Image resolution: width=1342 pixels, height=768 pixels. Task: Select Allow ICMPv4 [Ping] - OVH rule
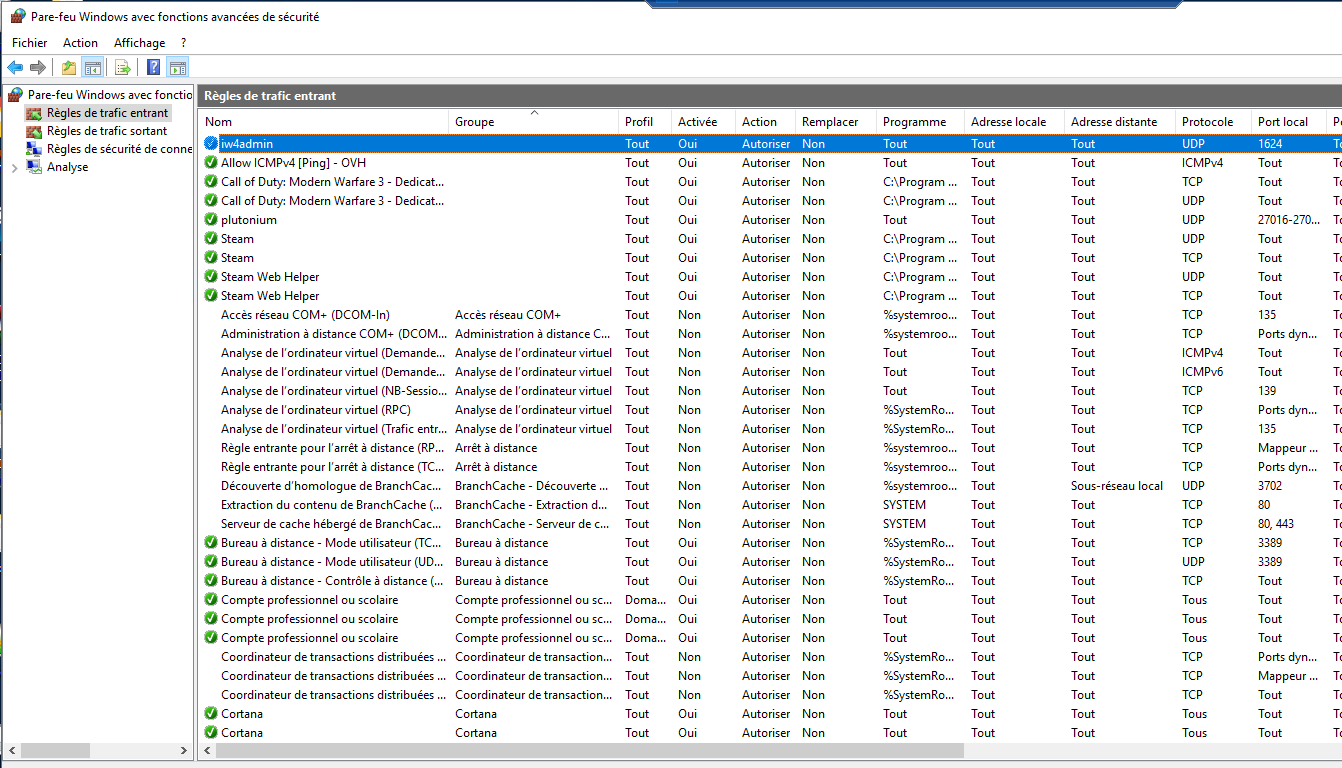click(x=293, y=163)
